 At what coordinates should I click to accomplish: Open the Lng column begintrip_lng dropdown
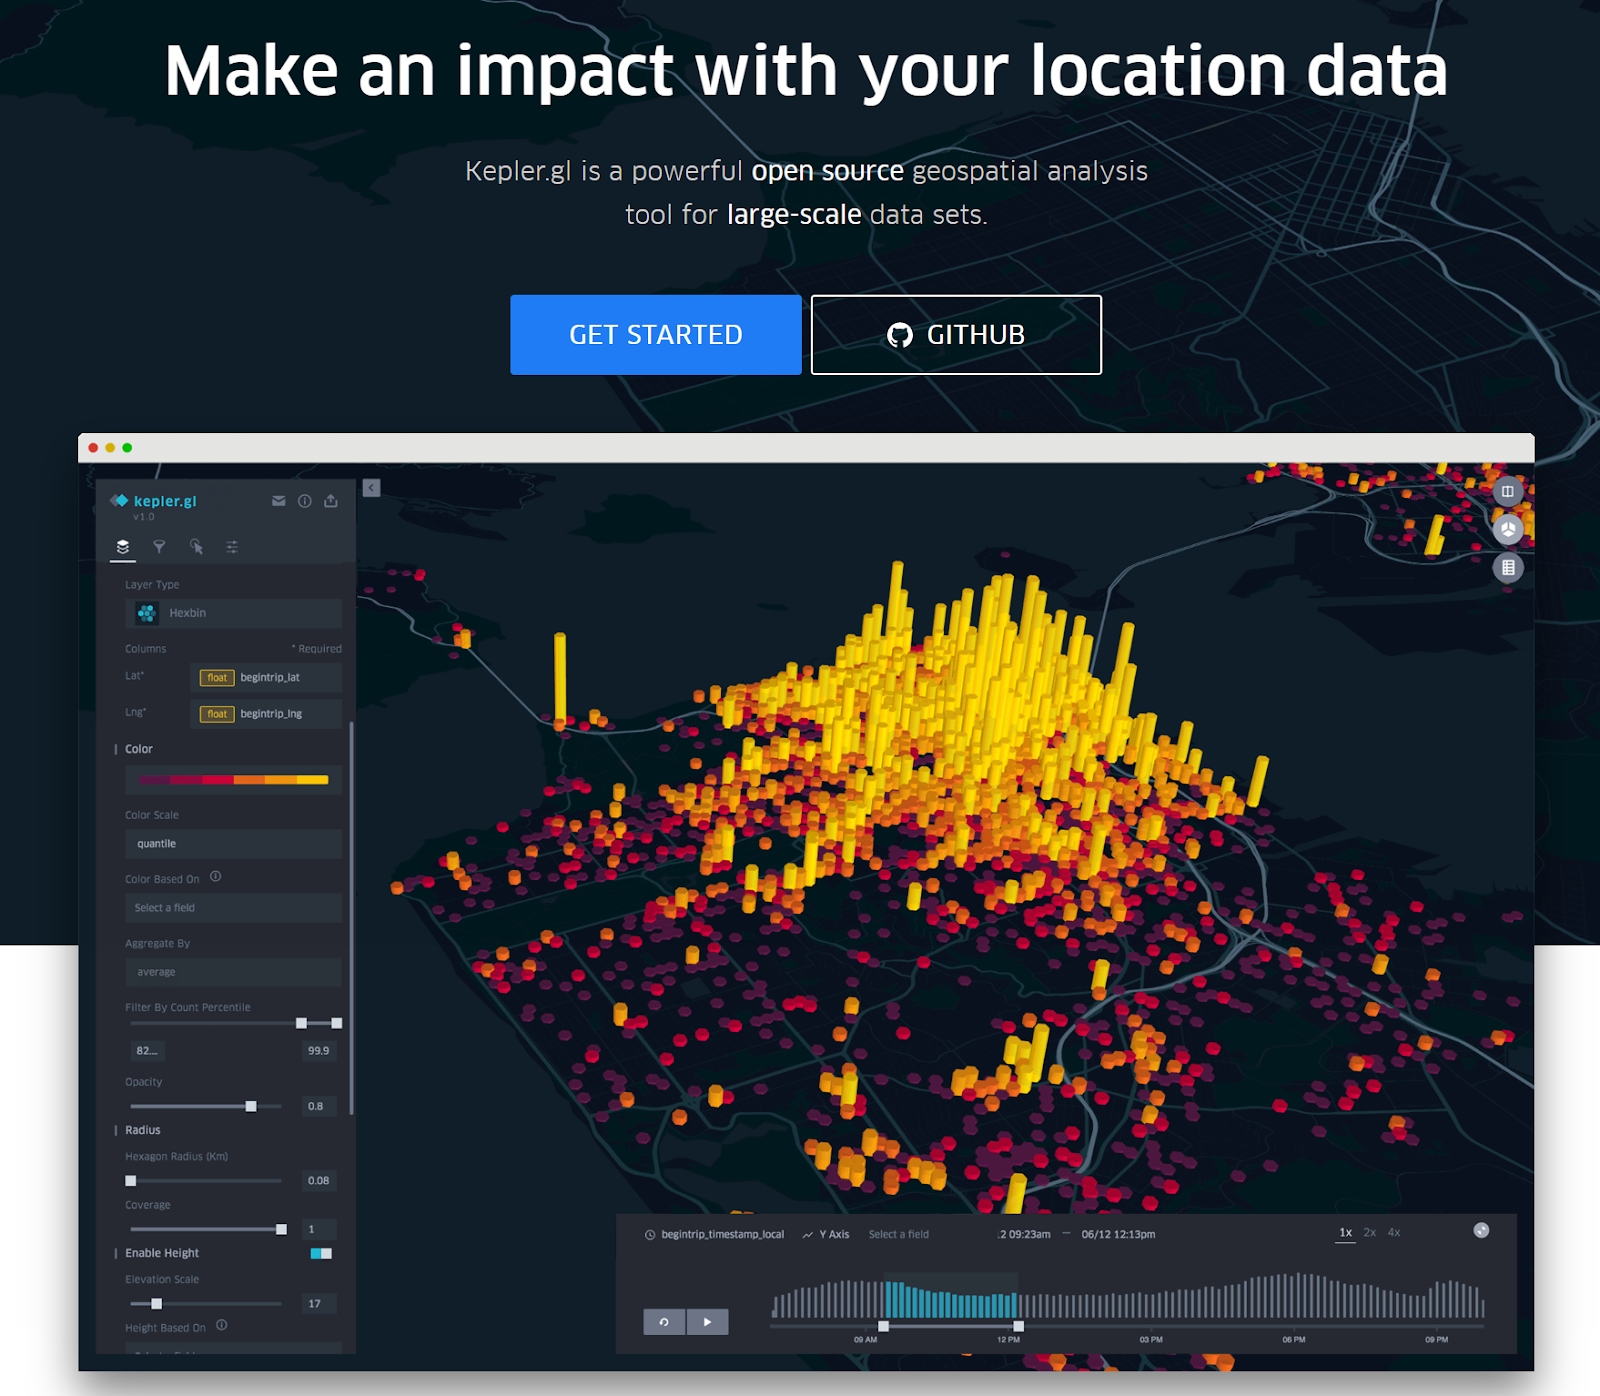pos(266,714)
